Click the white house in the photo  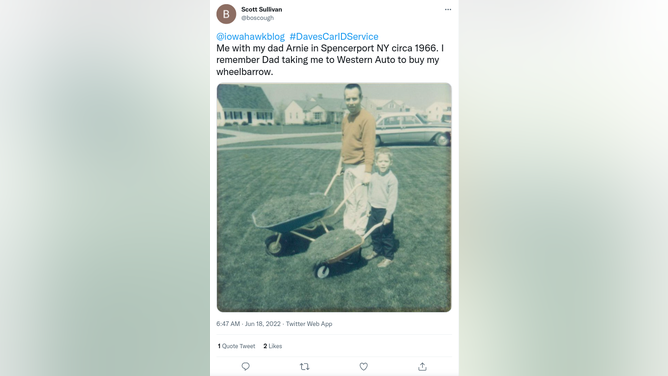click(245, 105)
